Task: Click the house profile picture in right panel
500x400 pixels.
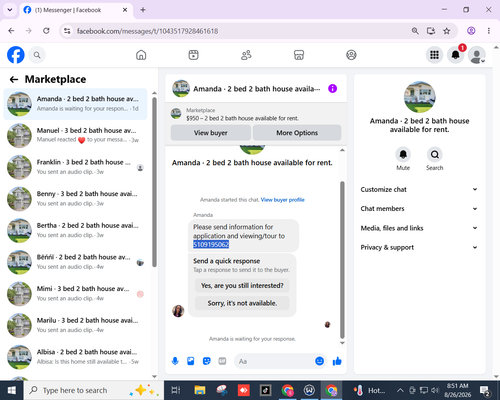Action: 420,97
